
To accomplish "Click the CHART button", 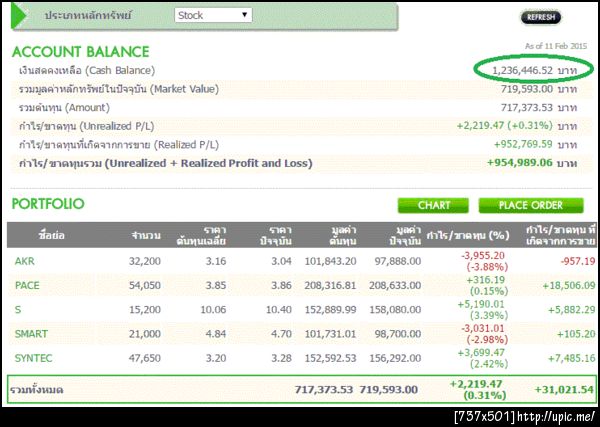I will pos(433,205).
